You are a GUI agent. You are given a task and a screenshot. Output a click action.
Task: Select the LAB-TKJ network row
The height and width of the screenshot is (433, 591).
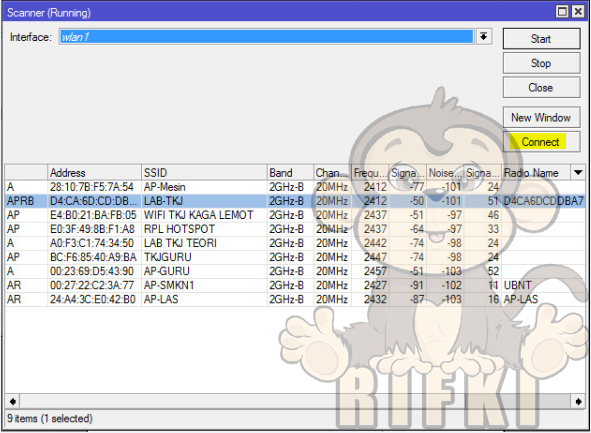point(295,201)
